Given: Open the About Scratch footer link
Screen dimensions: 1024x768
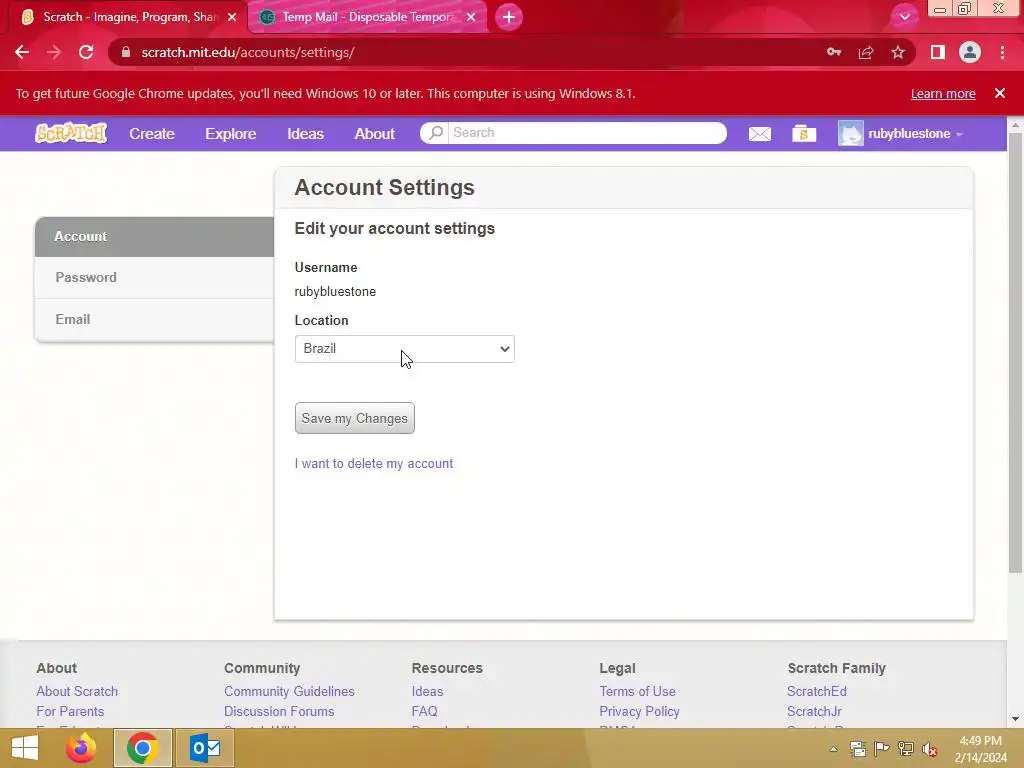Looking at the screenshot, I should (77, 691).
